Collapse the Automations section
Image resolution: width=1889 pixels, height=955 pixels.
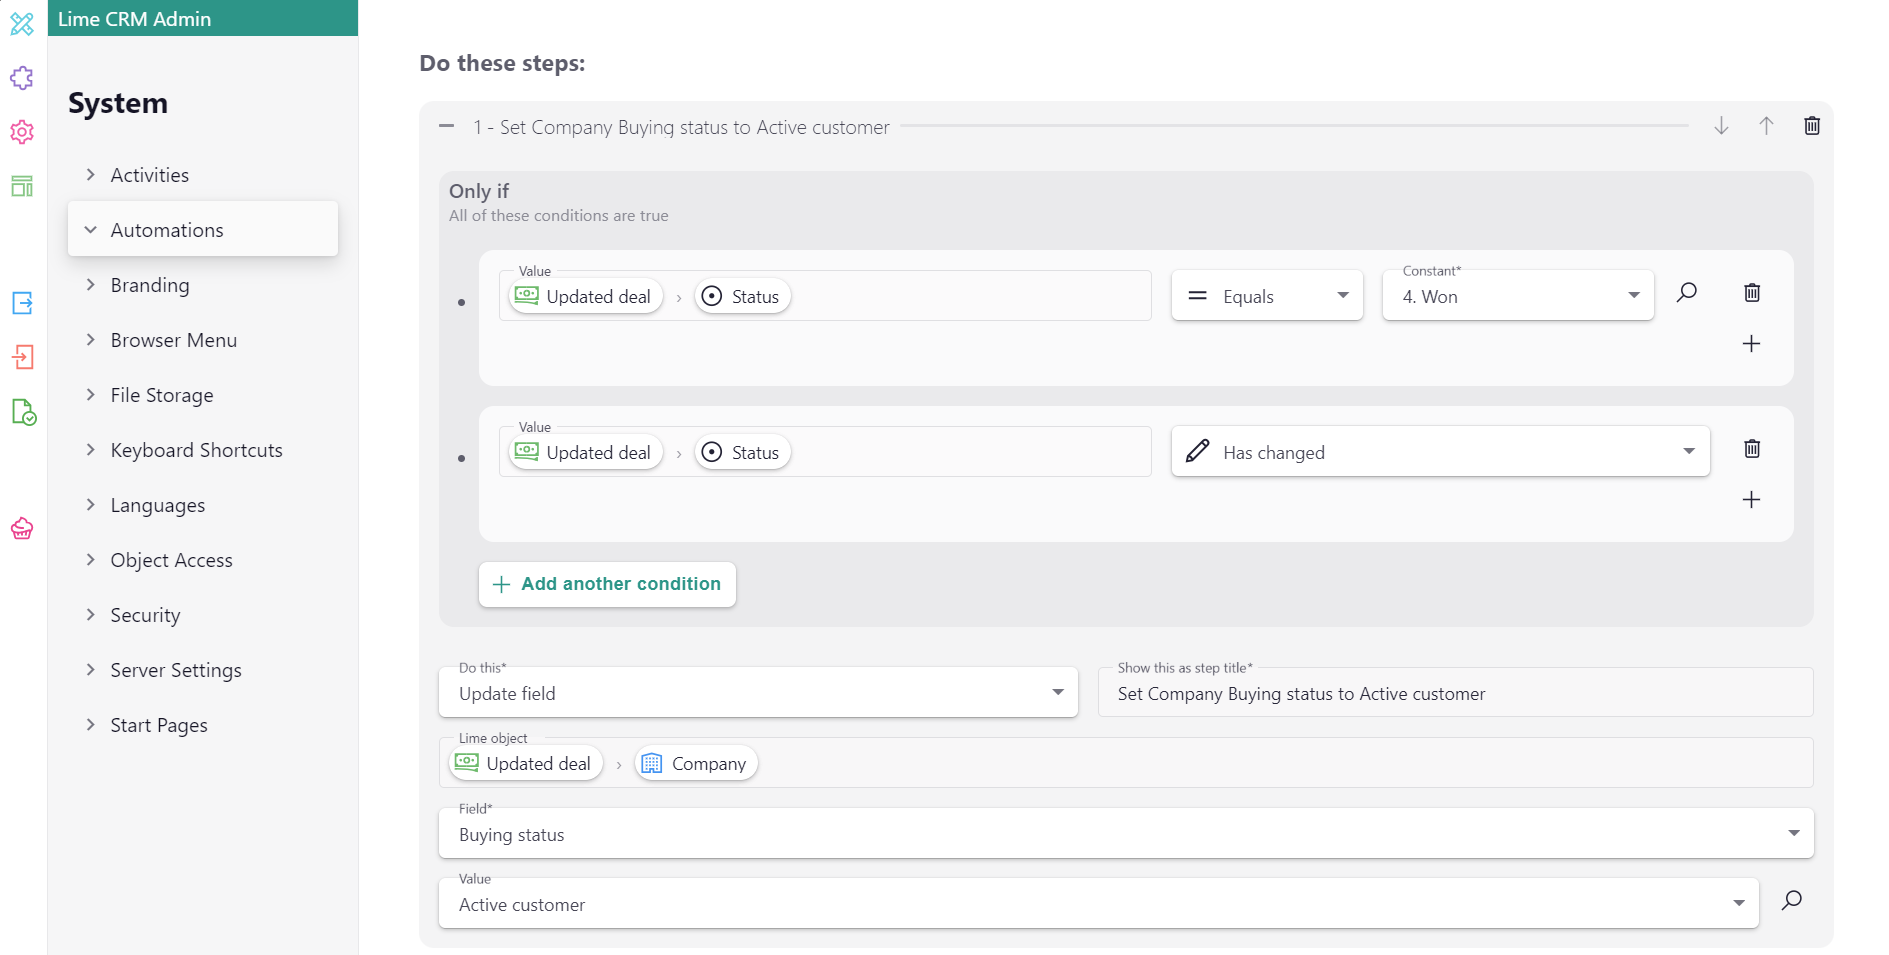pos(166,230)
